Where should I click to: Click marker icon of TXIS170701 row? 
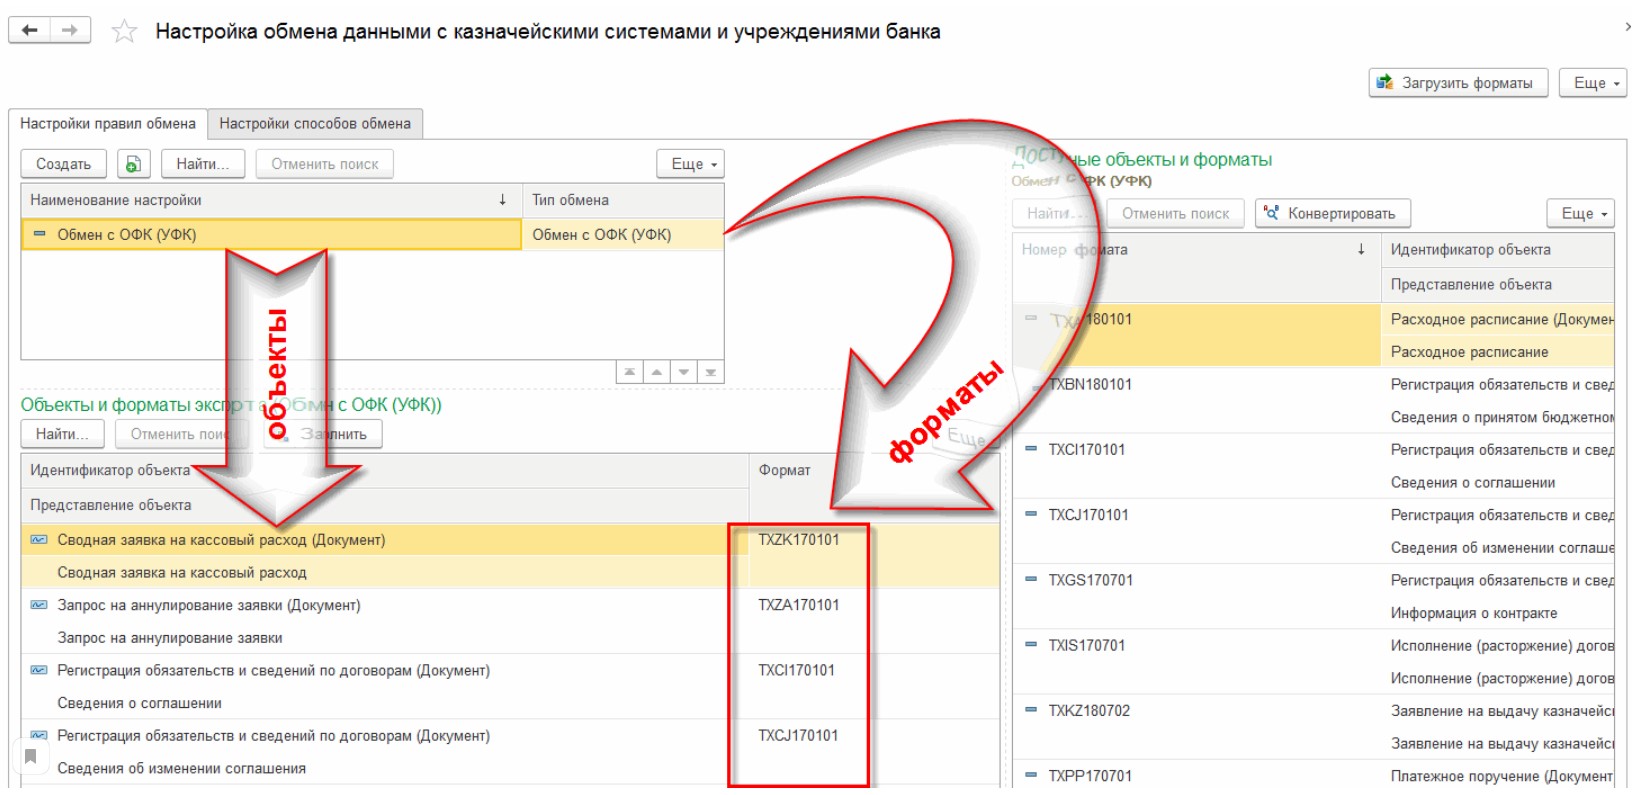click(x=1031, y=645)
